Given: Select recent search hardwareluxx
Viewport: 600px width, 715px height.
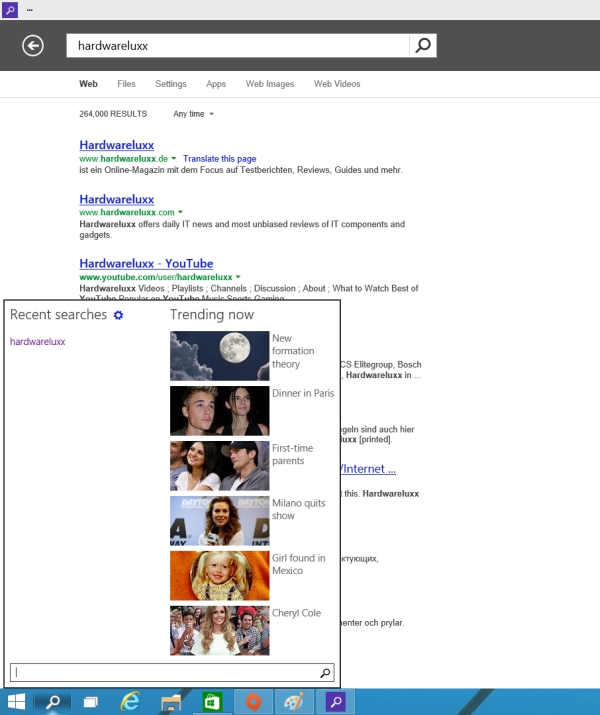Looking at the screenshot, I should click(37, 342).
